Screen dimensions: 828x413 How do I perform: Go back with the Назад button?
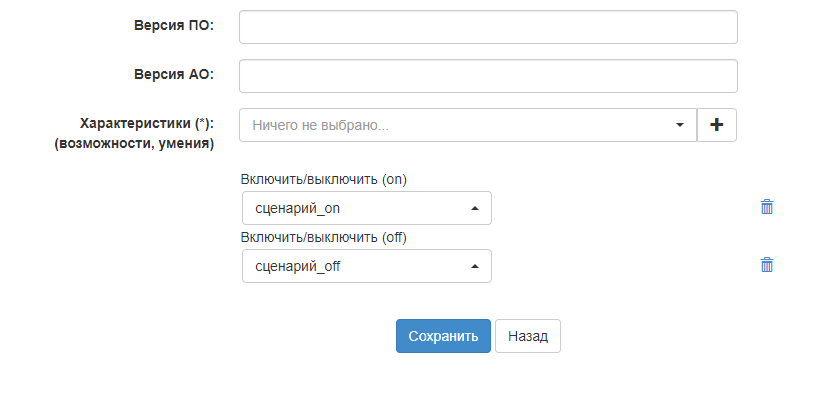(x=528, y=336)
